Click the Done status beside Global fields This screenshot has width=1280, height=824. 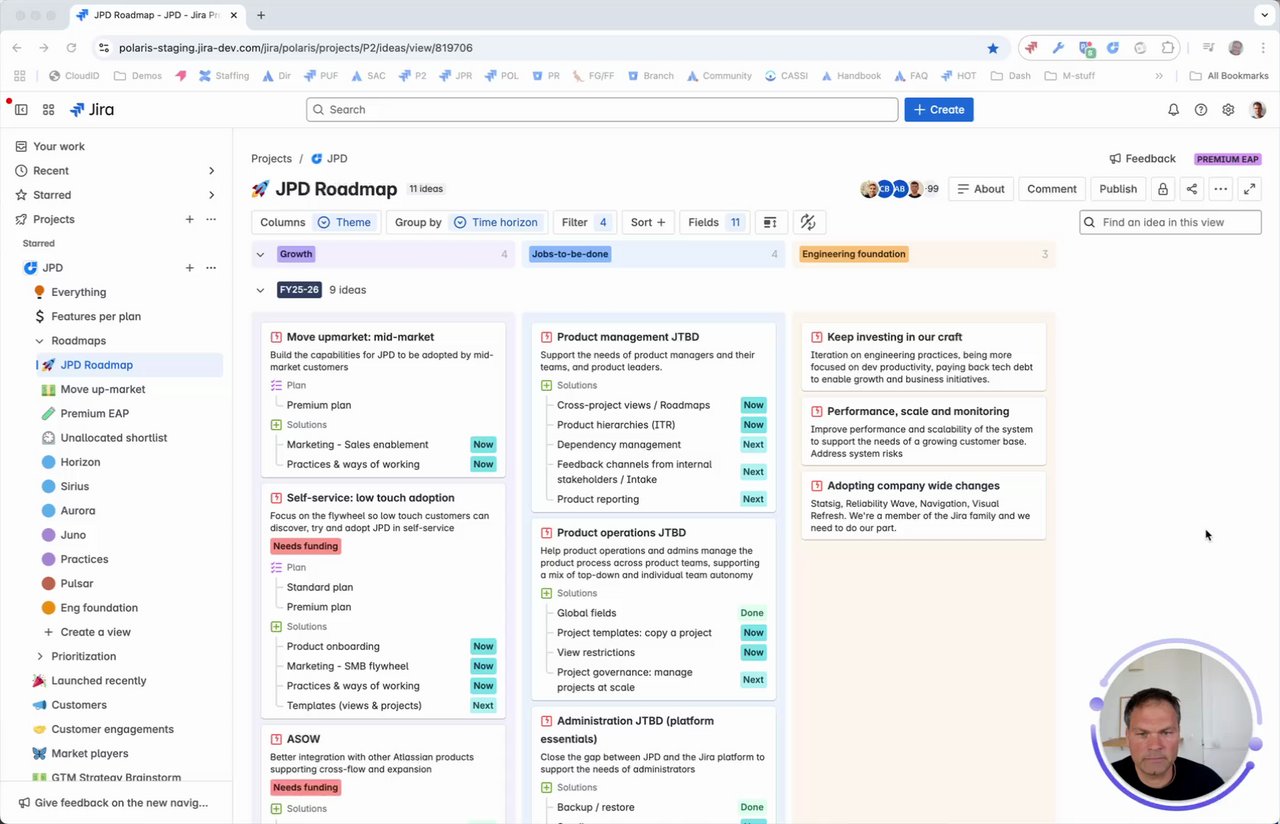point(752,613)
